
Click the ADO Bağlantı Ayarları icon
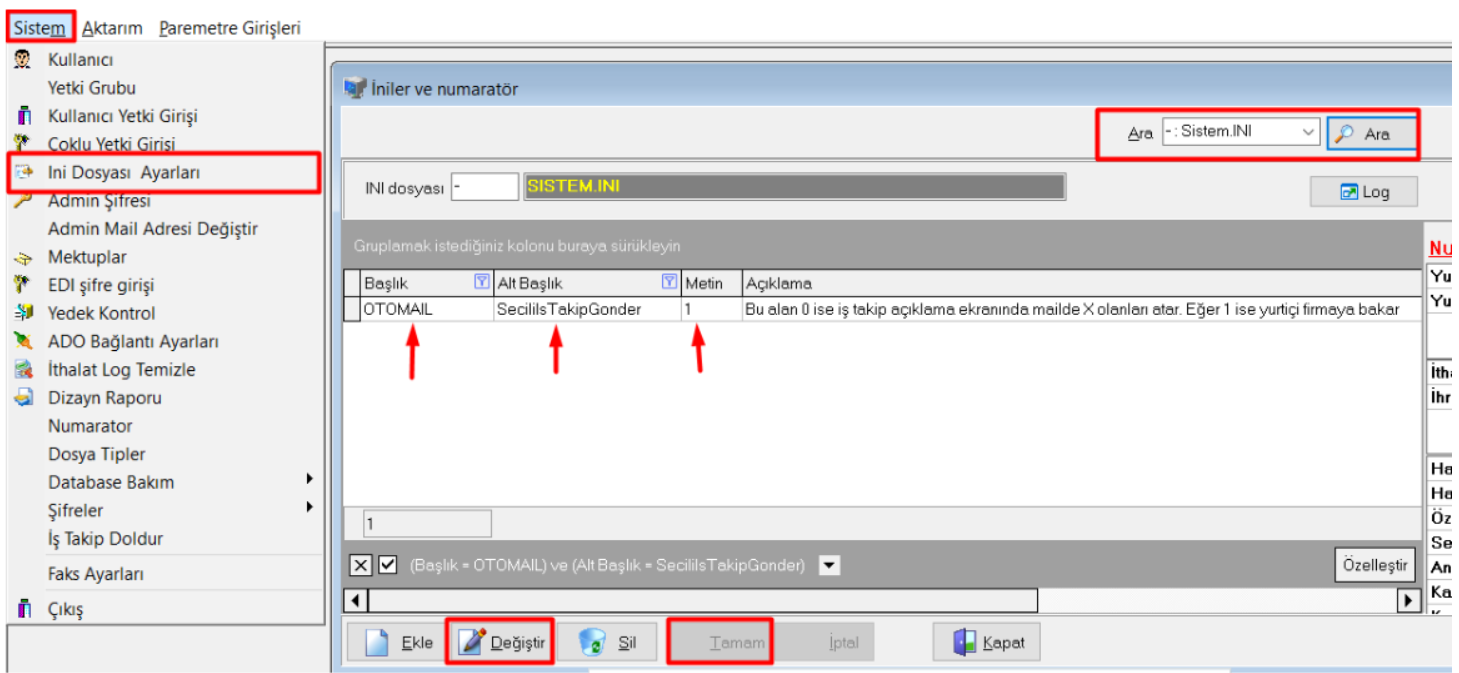23,342
